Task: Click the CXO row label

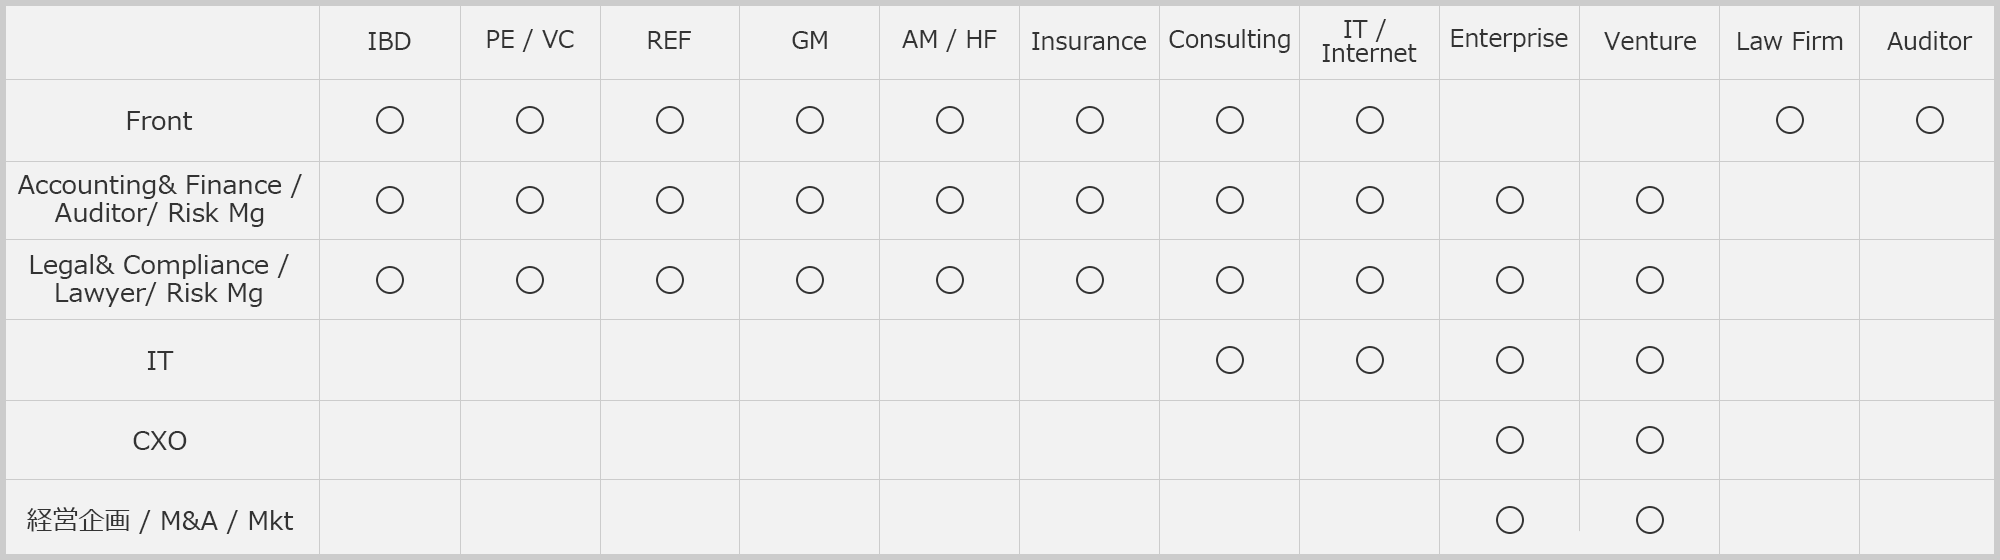Action: pos(160,441)
